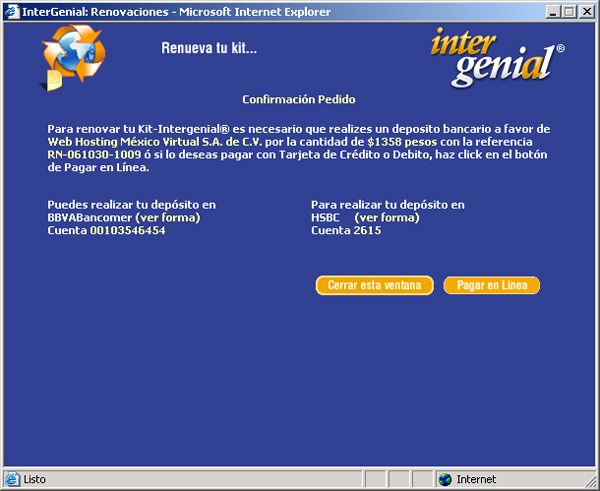Open the HSBC ver forma link
The height and width of the screenshot is (491, 600).
click(x=387, y=218)
